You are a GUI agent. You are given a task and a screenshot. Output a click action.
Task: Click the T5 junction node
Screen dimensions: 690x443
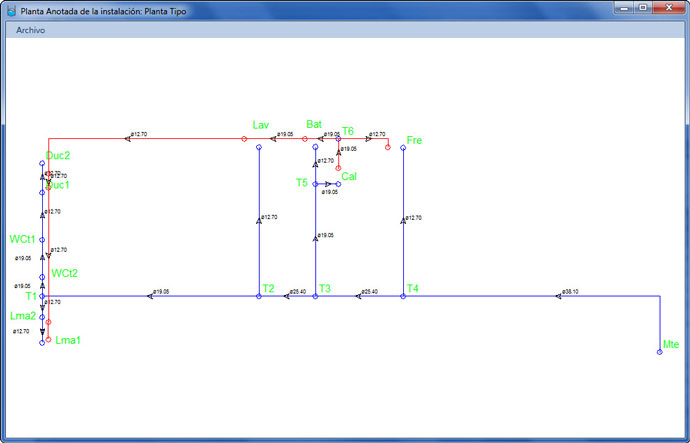click(315, 184)
